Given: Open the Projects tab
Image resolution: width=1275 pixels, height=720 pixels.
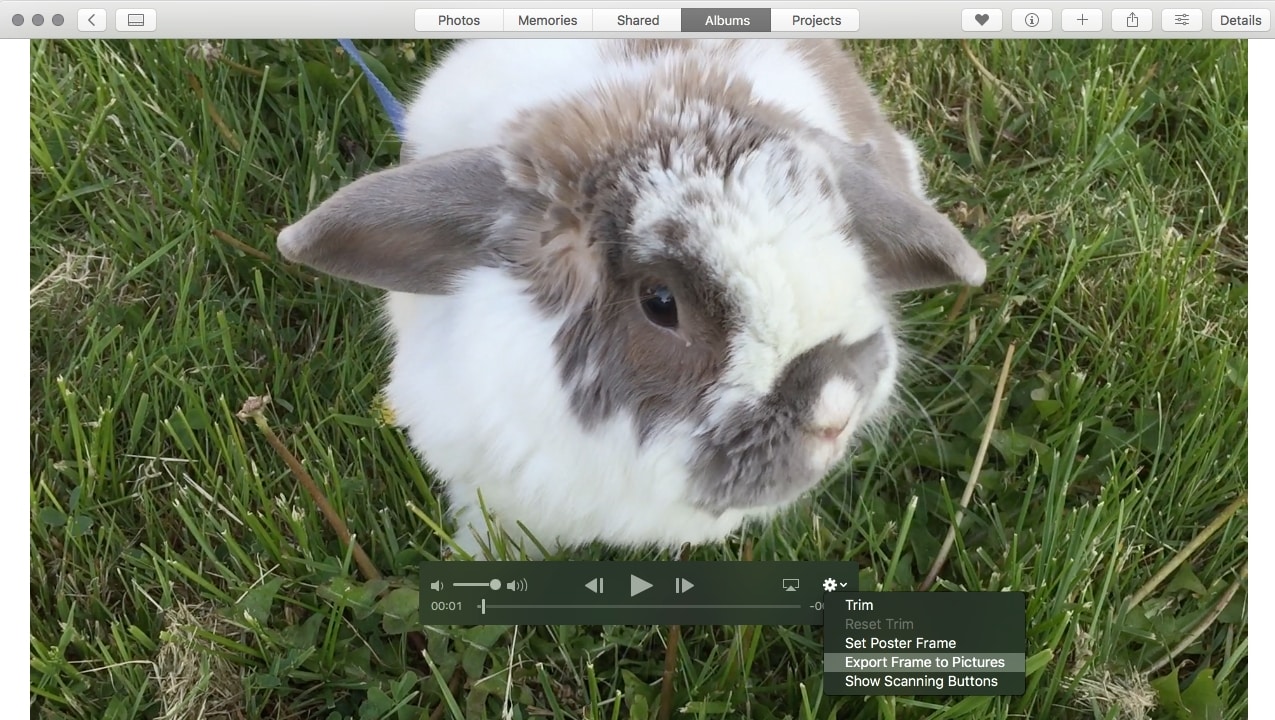Looking at the screenshot, I should 815,19.
